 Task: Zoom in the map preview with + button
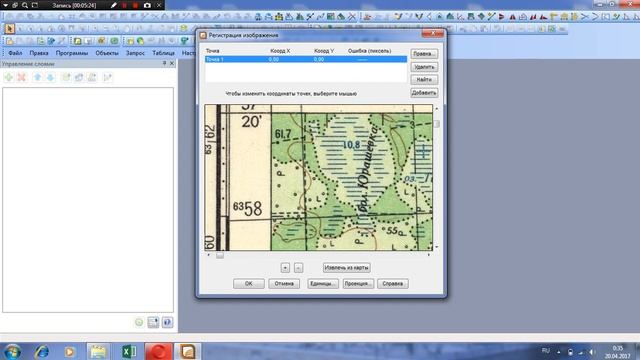pyautogui.click(x=285, y=268)
